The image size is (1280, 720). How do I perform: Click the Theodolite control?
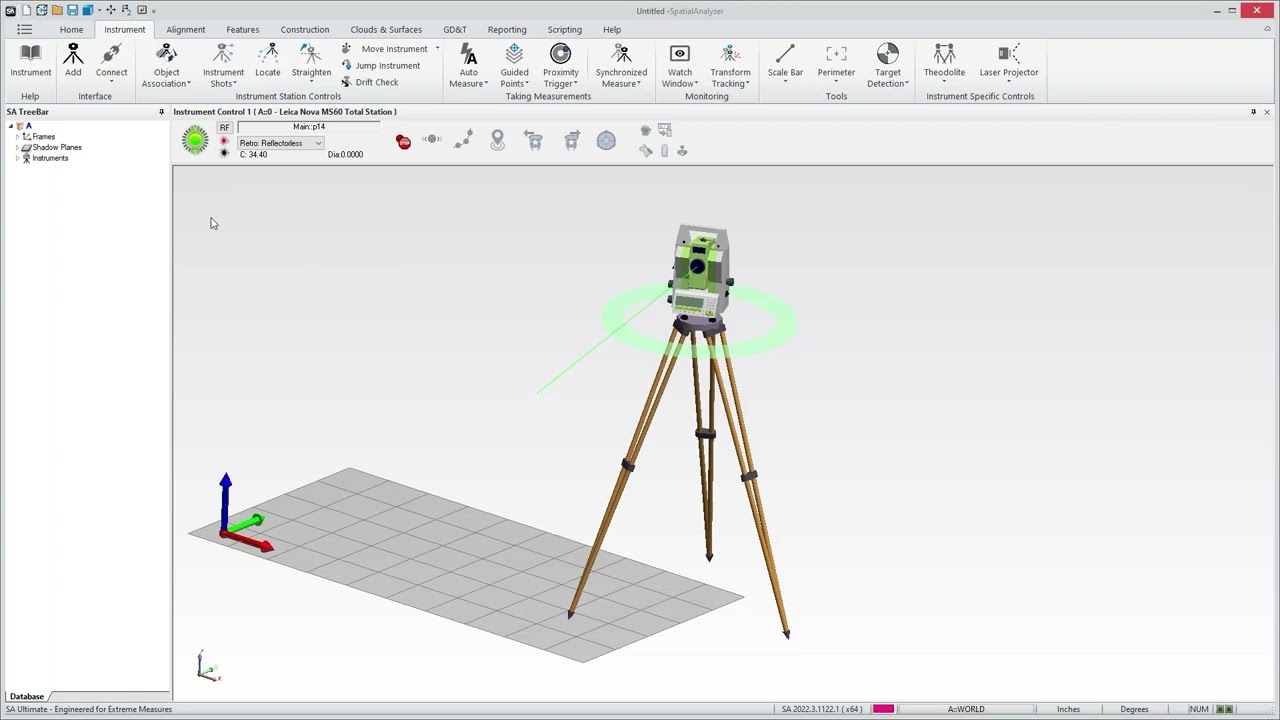tap(944, 64)
